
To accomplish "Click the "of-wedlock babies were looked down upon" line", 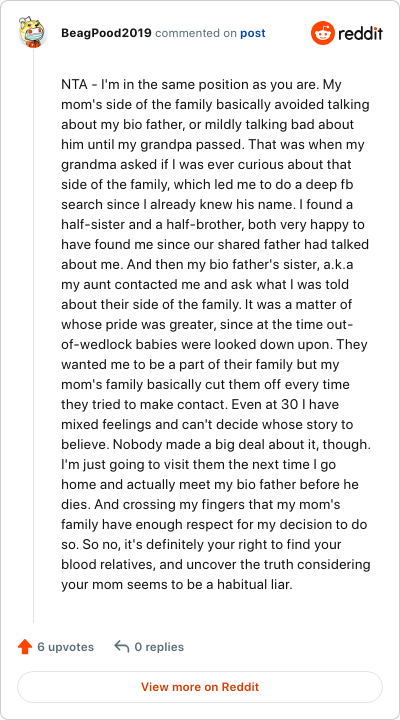I will (213, 344).
